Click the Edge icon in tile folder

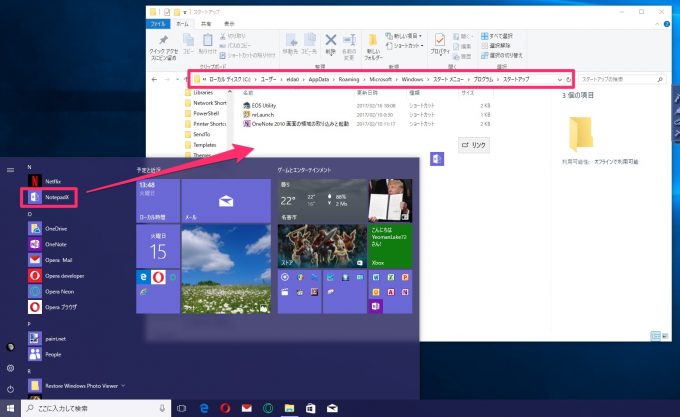point(144,277)
